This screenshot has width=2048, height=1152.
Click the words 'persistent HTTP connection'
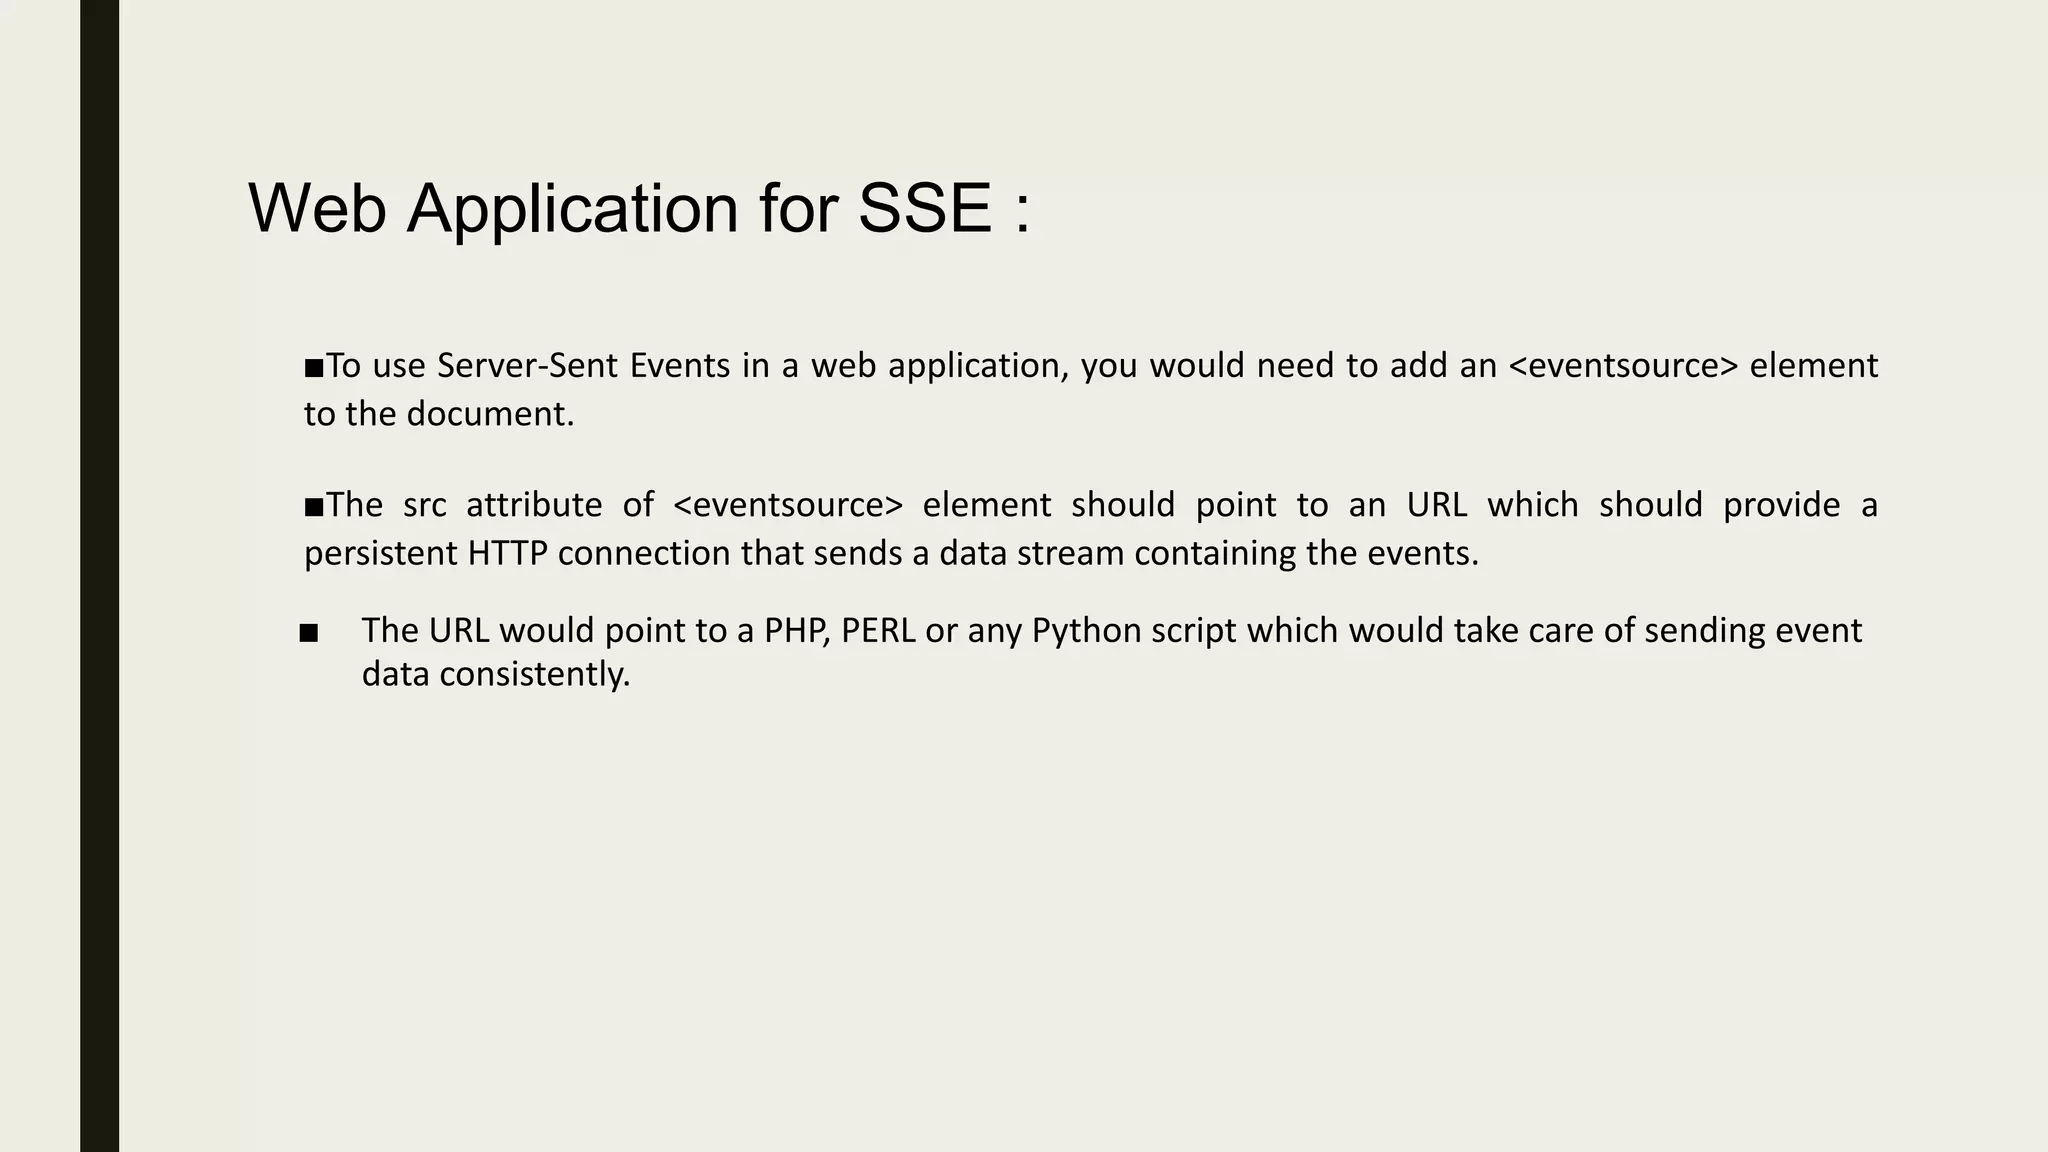click(517, 553)
